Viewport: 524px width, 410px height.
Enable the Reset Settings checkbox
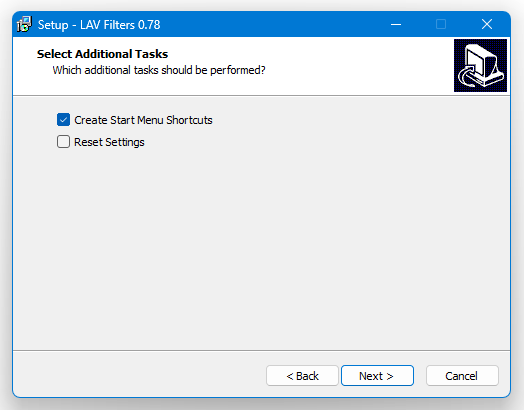[63, 142]
